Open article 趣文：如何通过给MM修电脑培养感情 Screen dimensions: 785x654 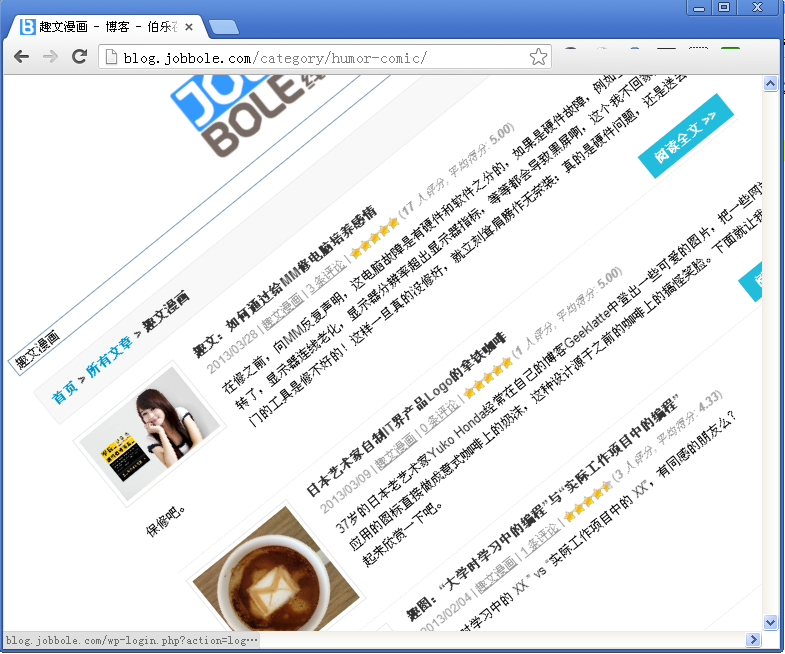(x=284, y=281)
